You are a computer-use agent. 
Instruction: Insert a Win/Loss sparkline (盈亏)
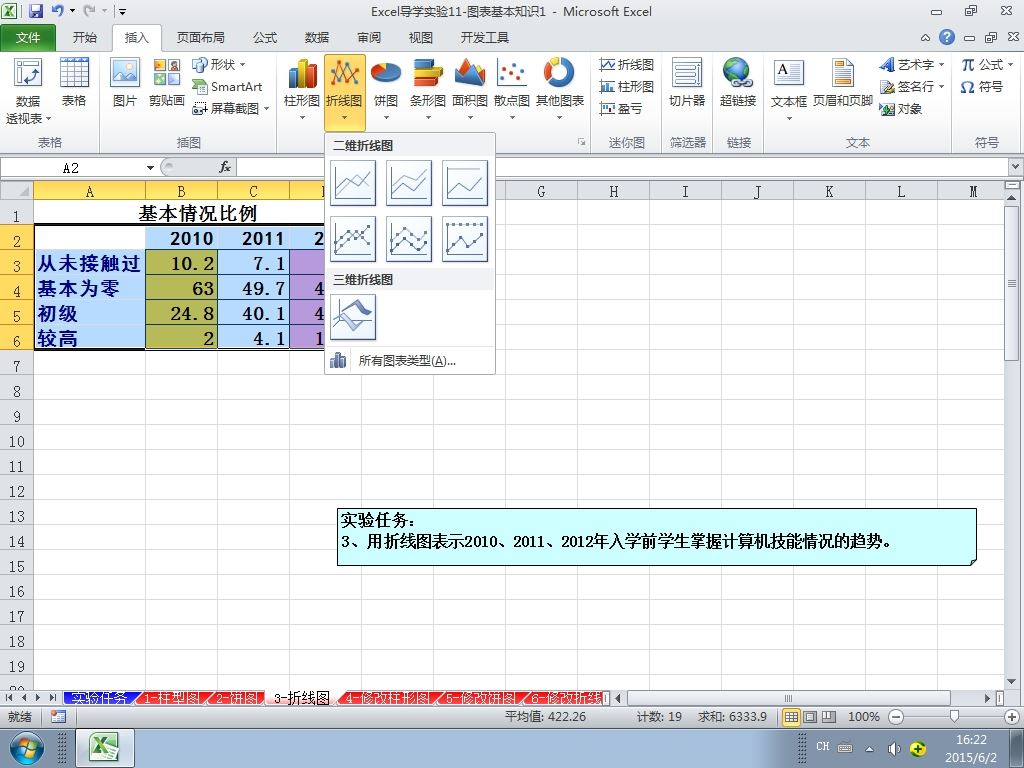tap(620, 108)
